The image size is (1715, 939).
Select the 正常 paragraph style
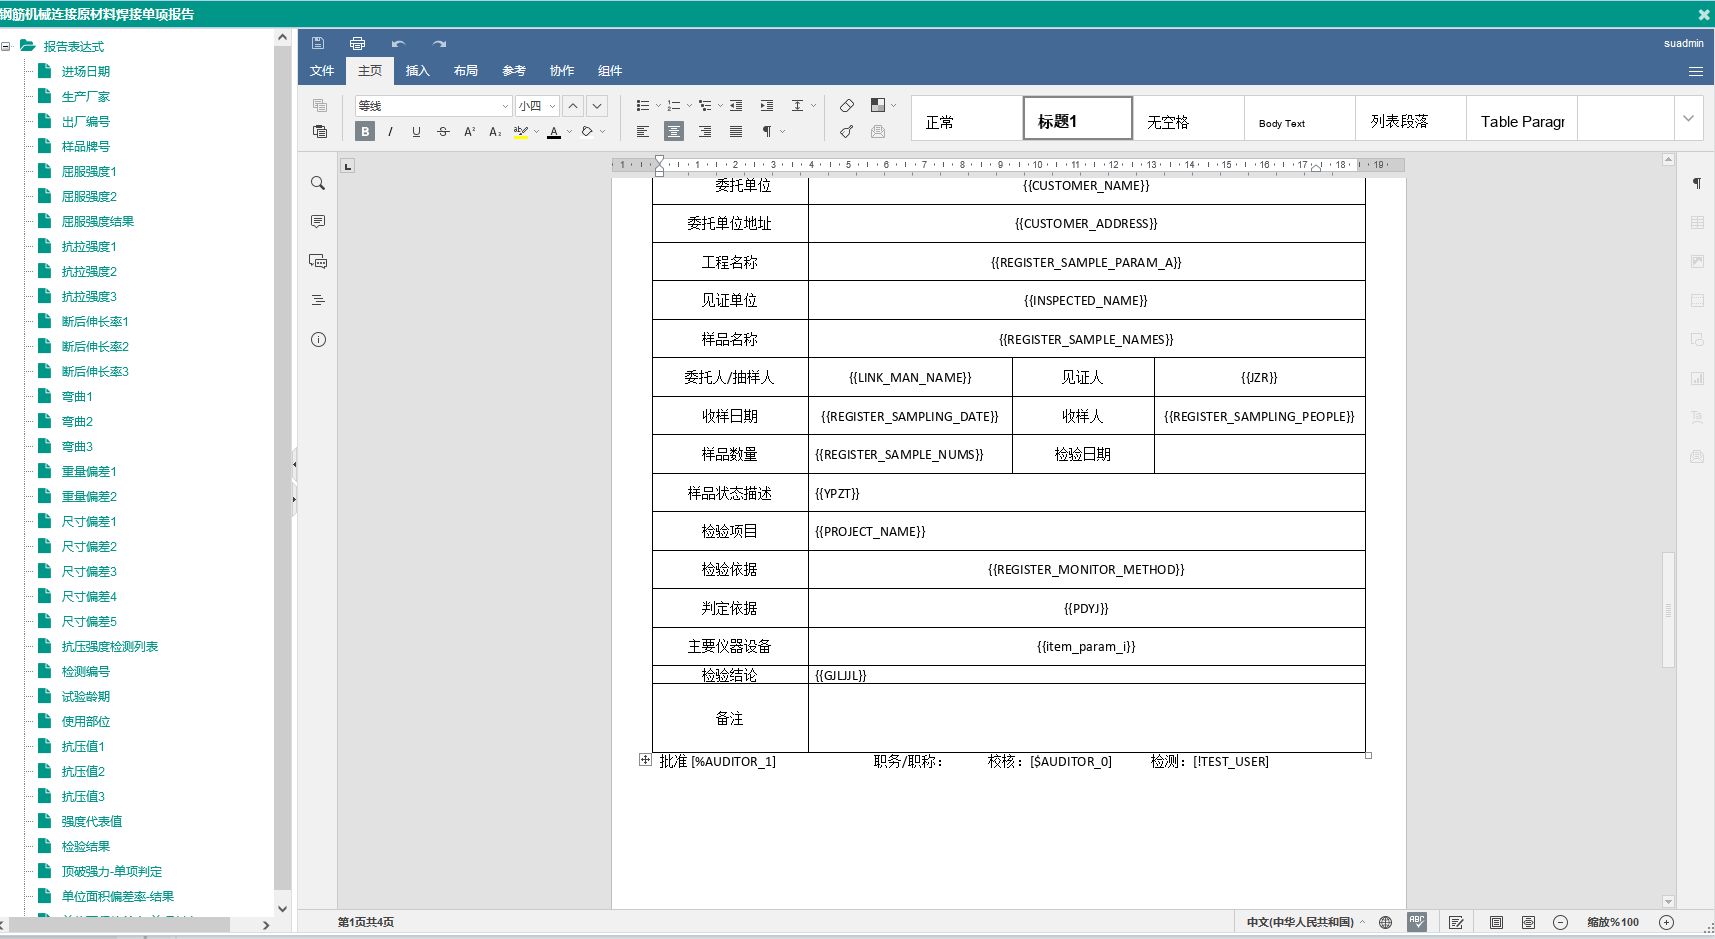(967, 118)
